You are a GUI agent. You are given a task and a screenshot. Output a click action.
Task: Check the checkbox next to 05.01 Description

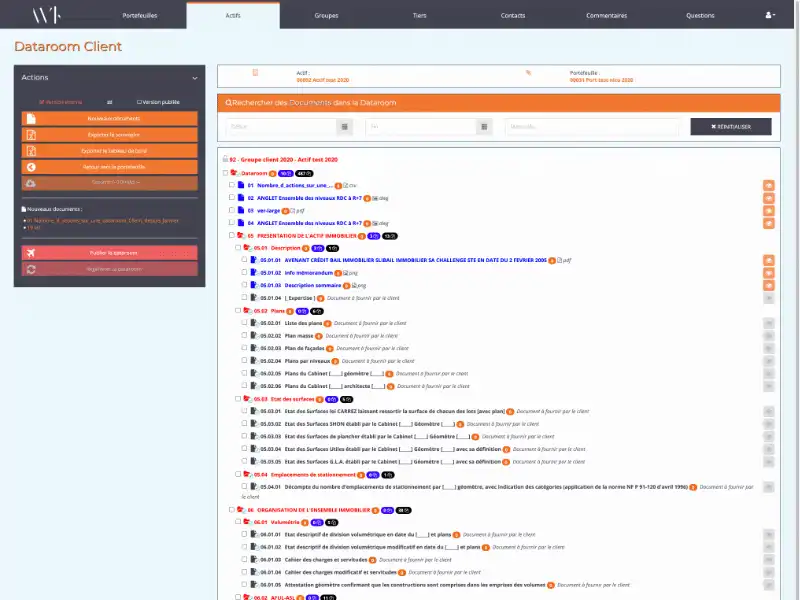237,248
